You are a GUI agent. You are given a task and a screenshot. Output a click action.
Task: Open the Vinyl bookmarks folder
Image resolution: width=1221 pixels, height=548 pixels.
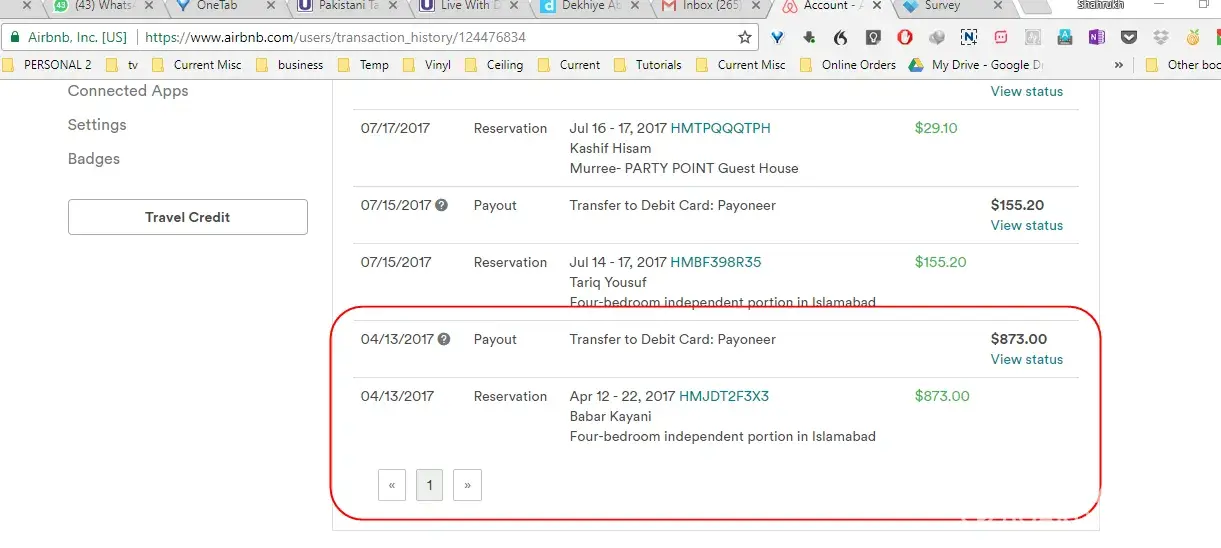coord(426,65)
